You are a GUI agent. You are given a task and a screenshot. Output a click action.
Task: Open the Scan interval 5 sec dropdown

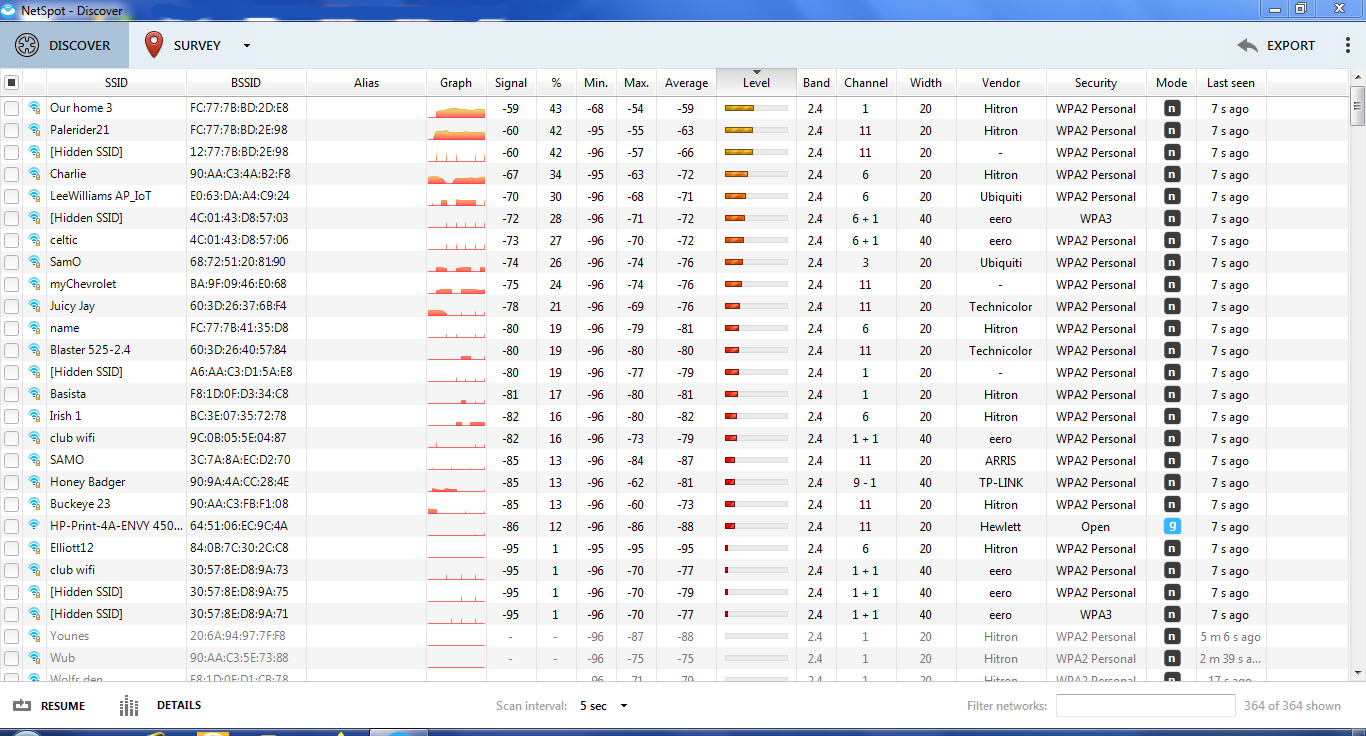coord(603,706)
